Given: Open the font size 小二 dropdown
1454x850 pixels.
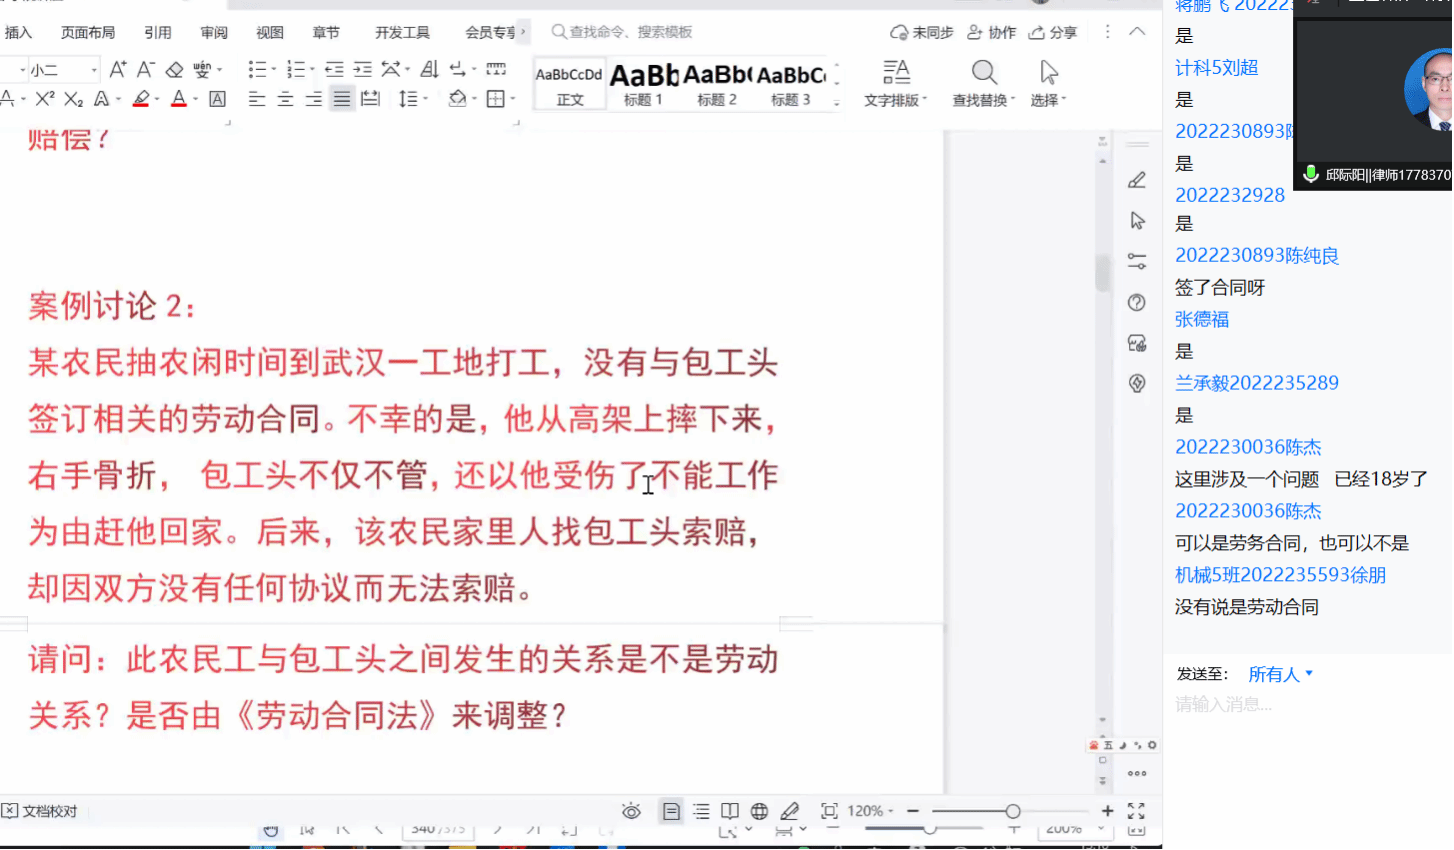Looking at the screenshot, I should click(x=94, y=70).
